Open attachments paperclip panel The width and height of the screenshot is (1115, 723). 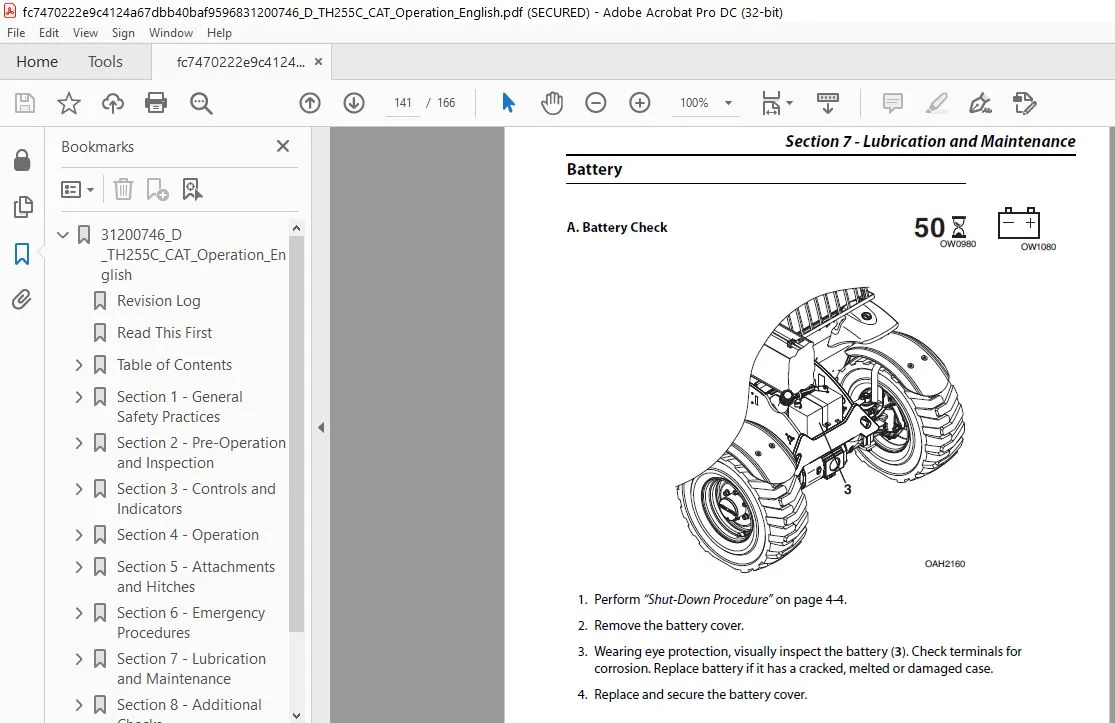pyautogui.click(x=22, y=300)
